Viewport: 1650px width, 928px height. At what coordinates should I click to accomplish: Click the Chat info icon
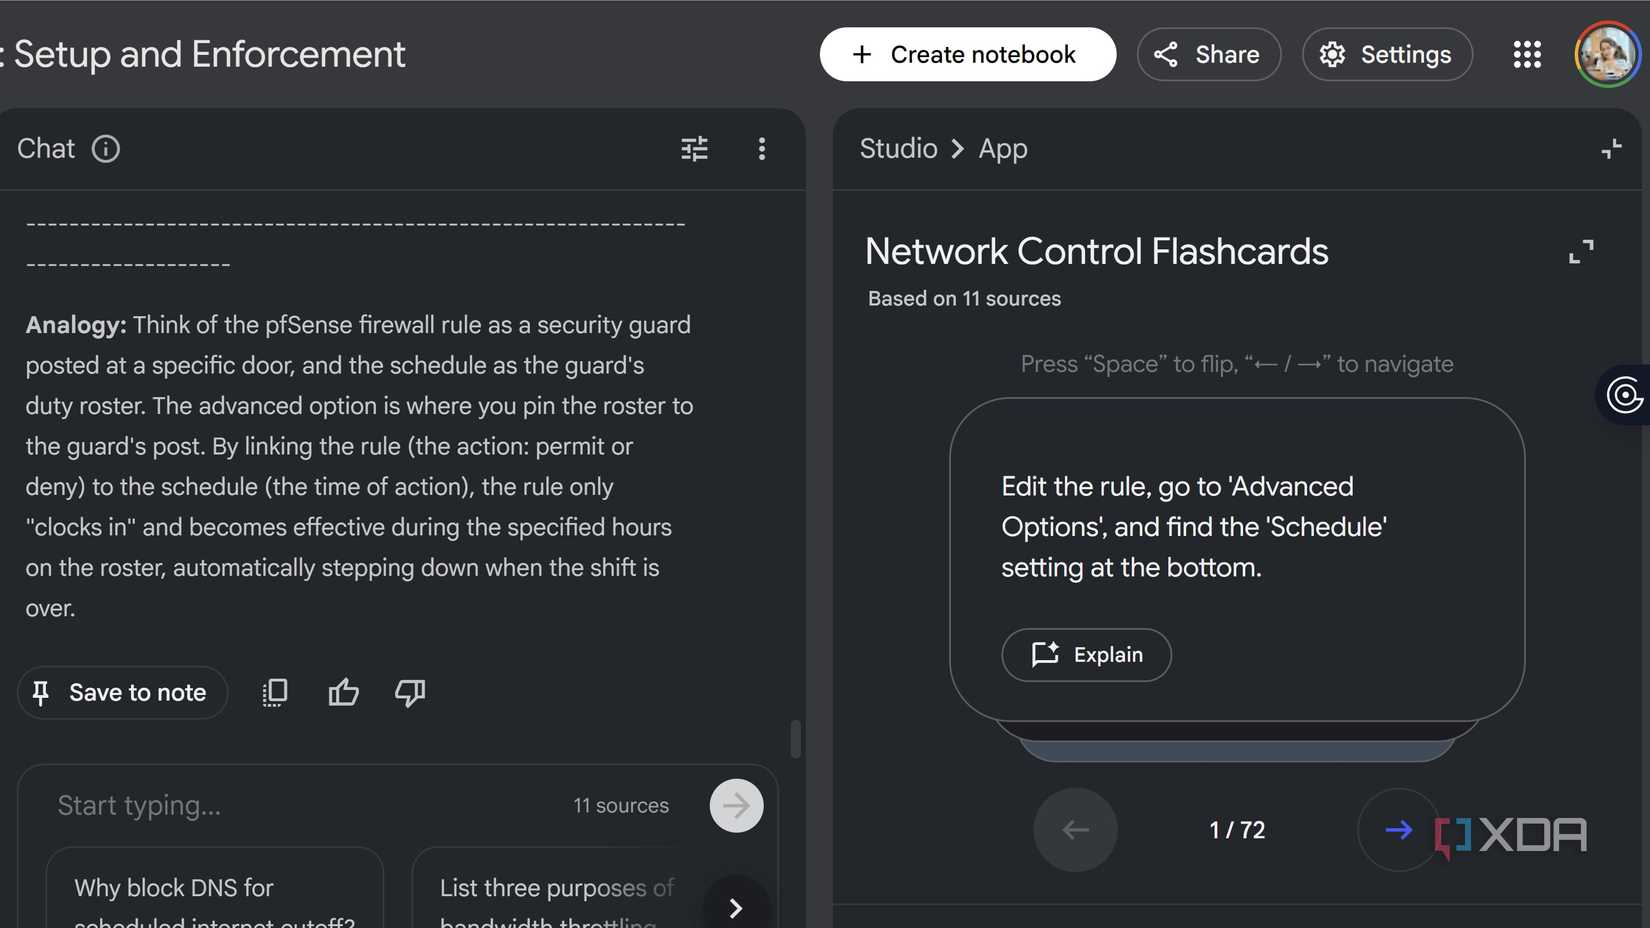tap(106, 149)
